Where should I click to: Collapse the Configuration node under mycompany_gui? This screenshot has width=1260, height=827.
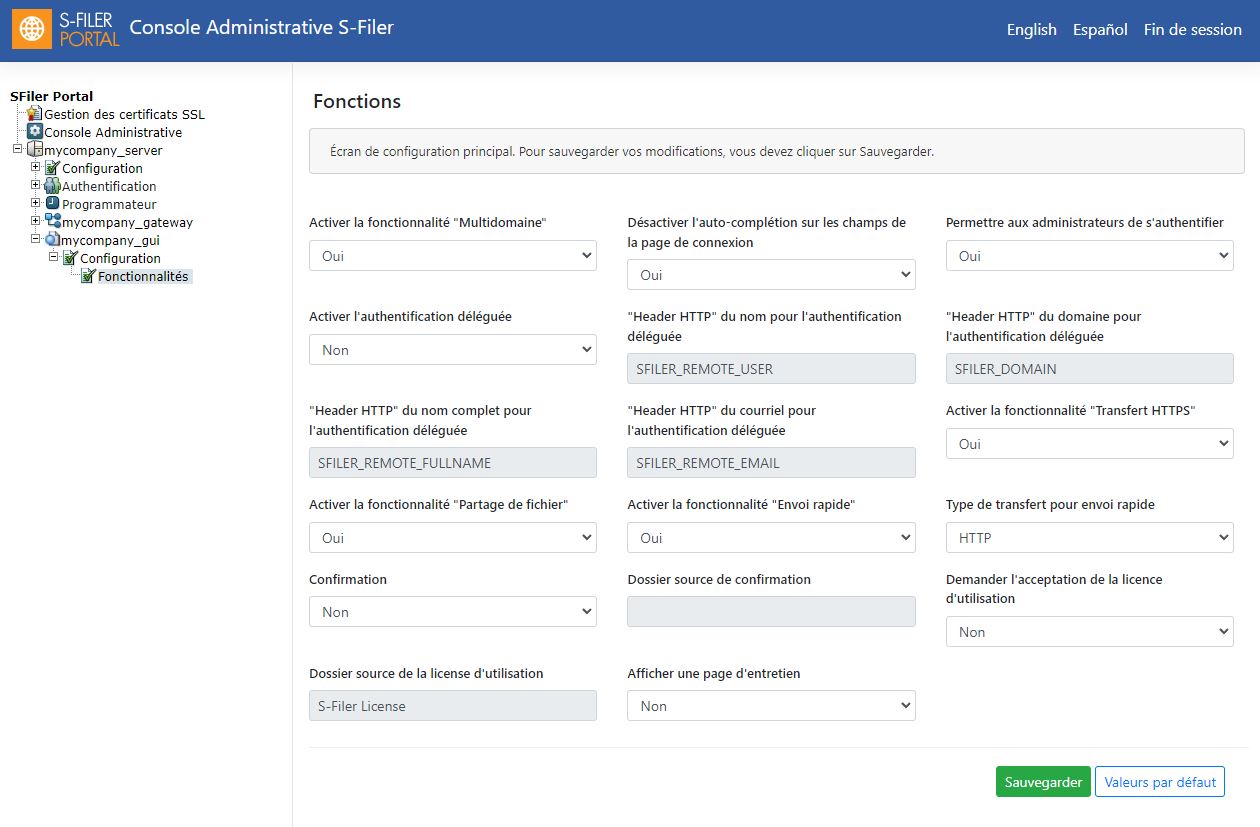click(x=54, y=257)
